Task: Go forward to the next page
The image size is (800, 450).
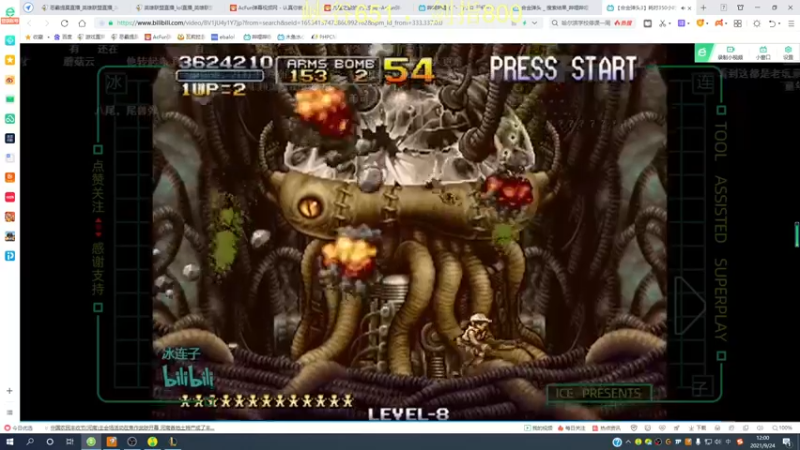Action: [x=46, y=23]
